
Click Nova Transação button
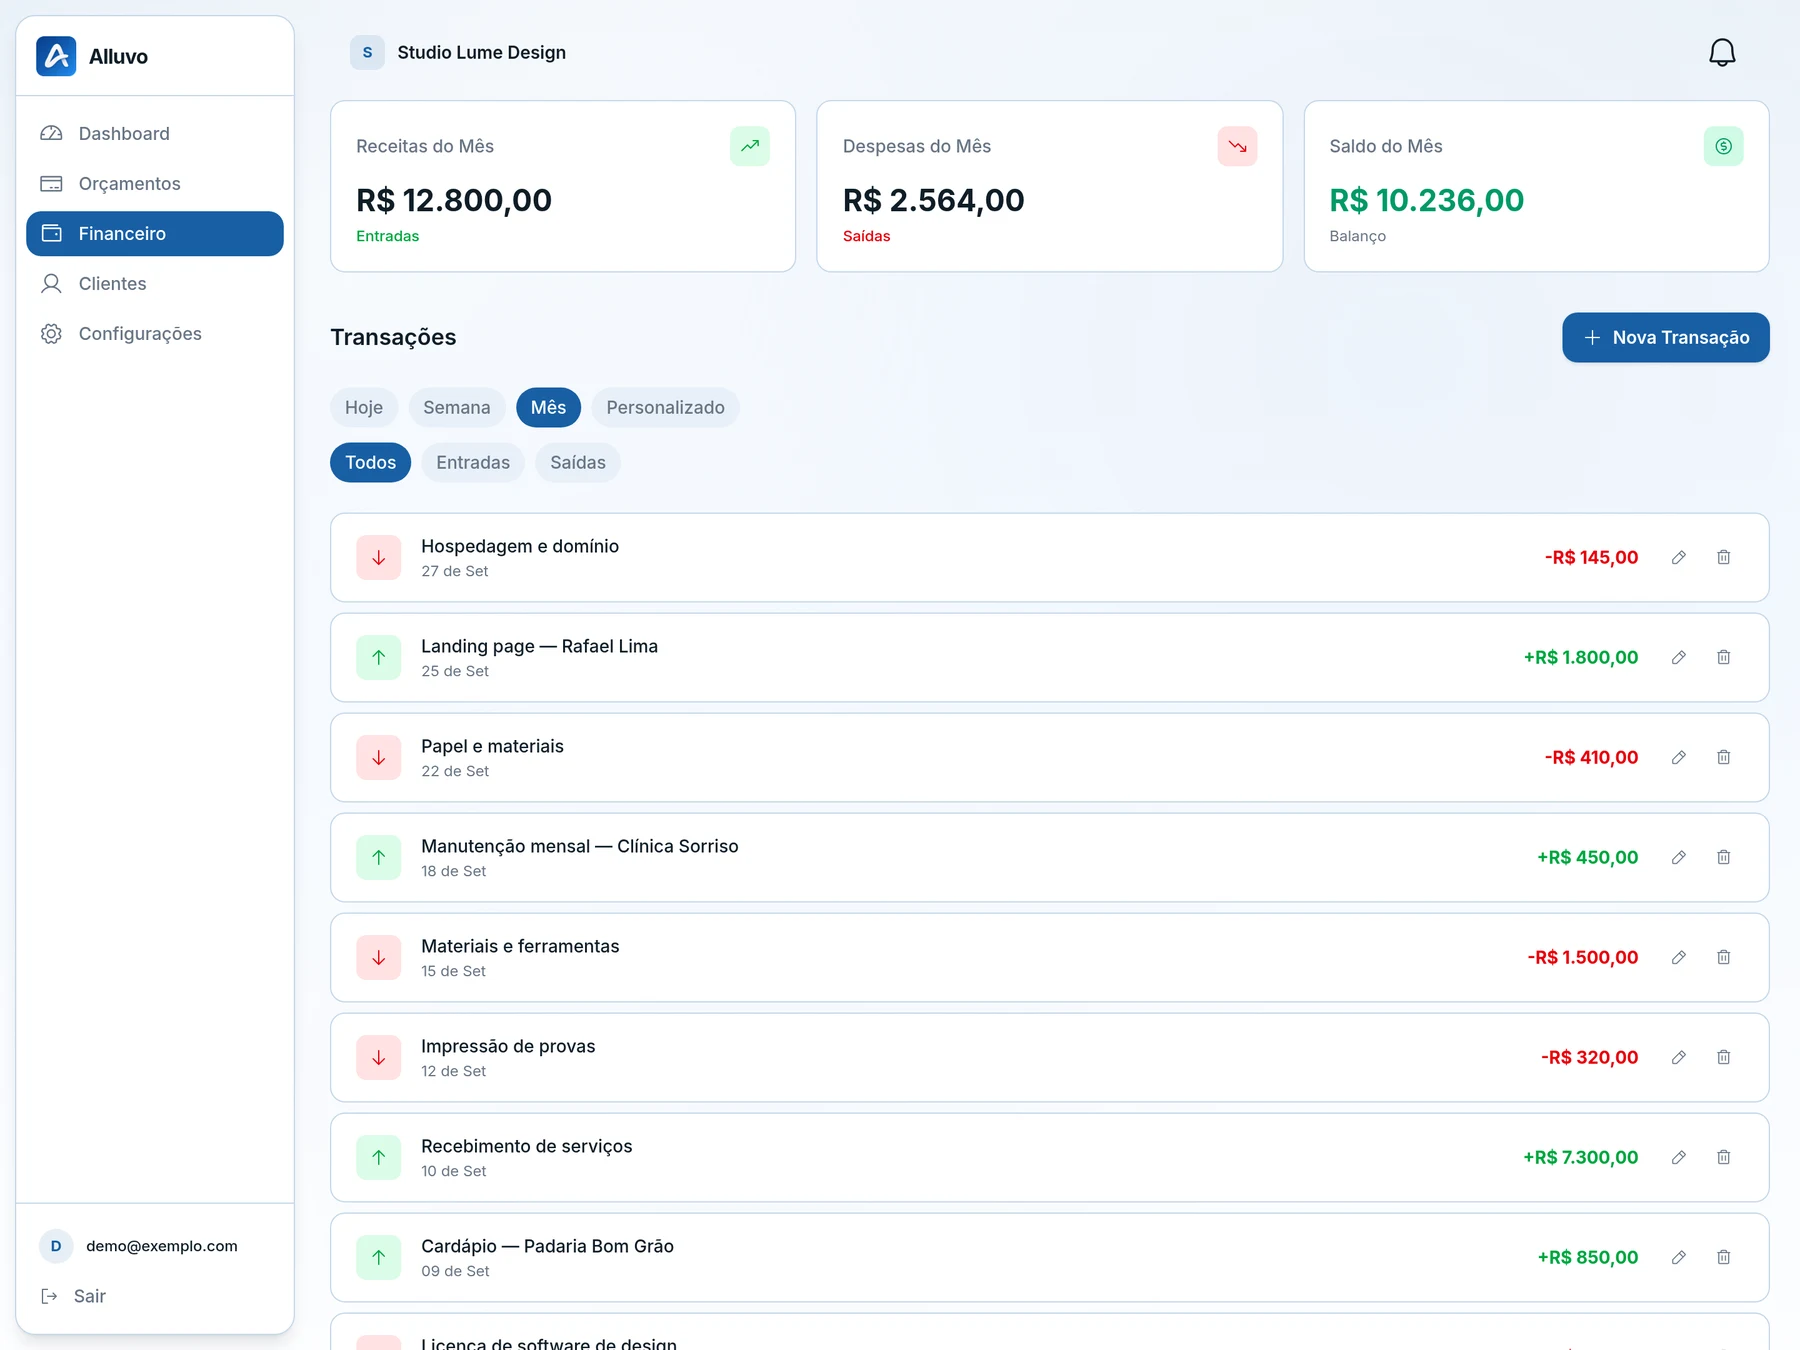coord(1666,338)
